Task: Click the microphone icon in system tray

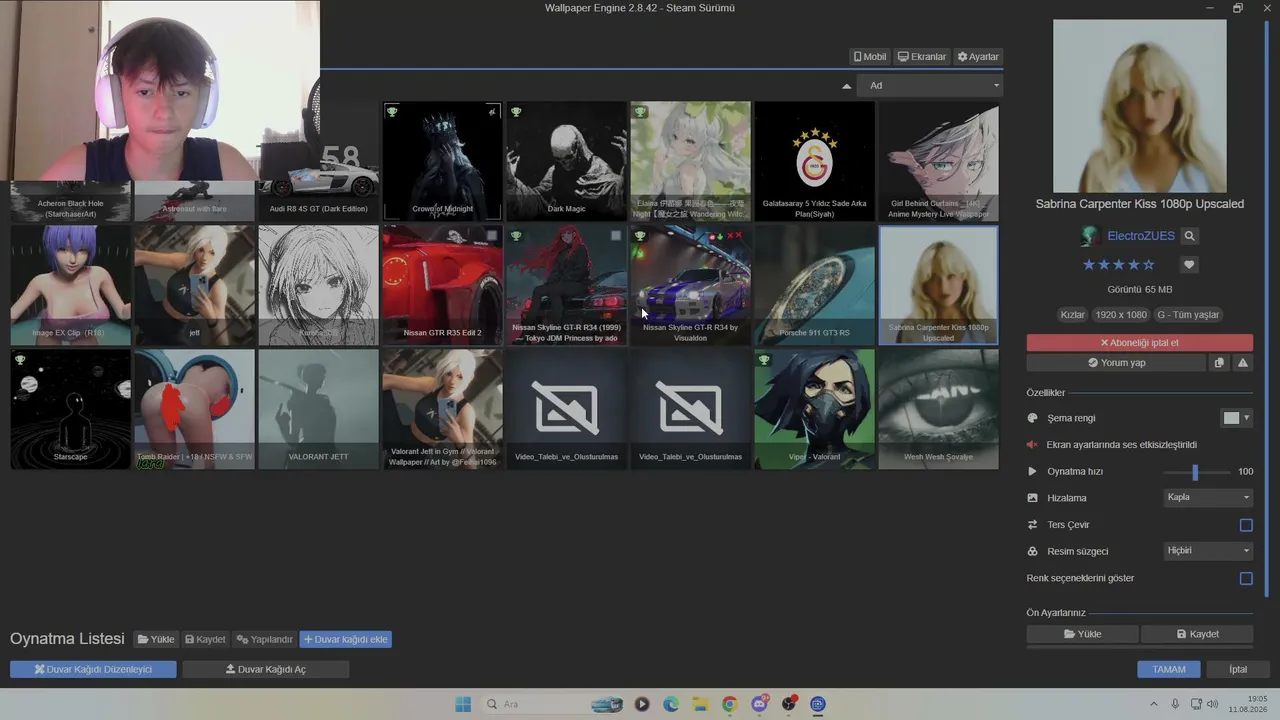Action: (x=1175, y=704)
